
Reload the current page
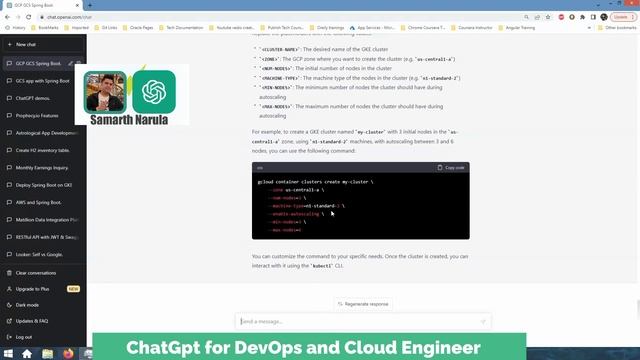click(29, 17)
